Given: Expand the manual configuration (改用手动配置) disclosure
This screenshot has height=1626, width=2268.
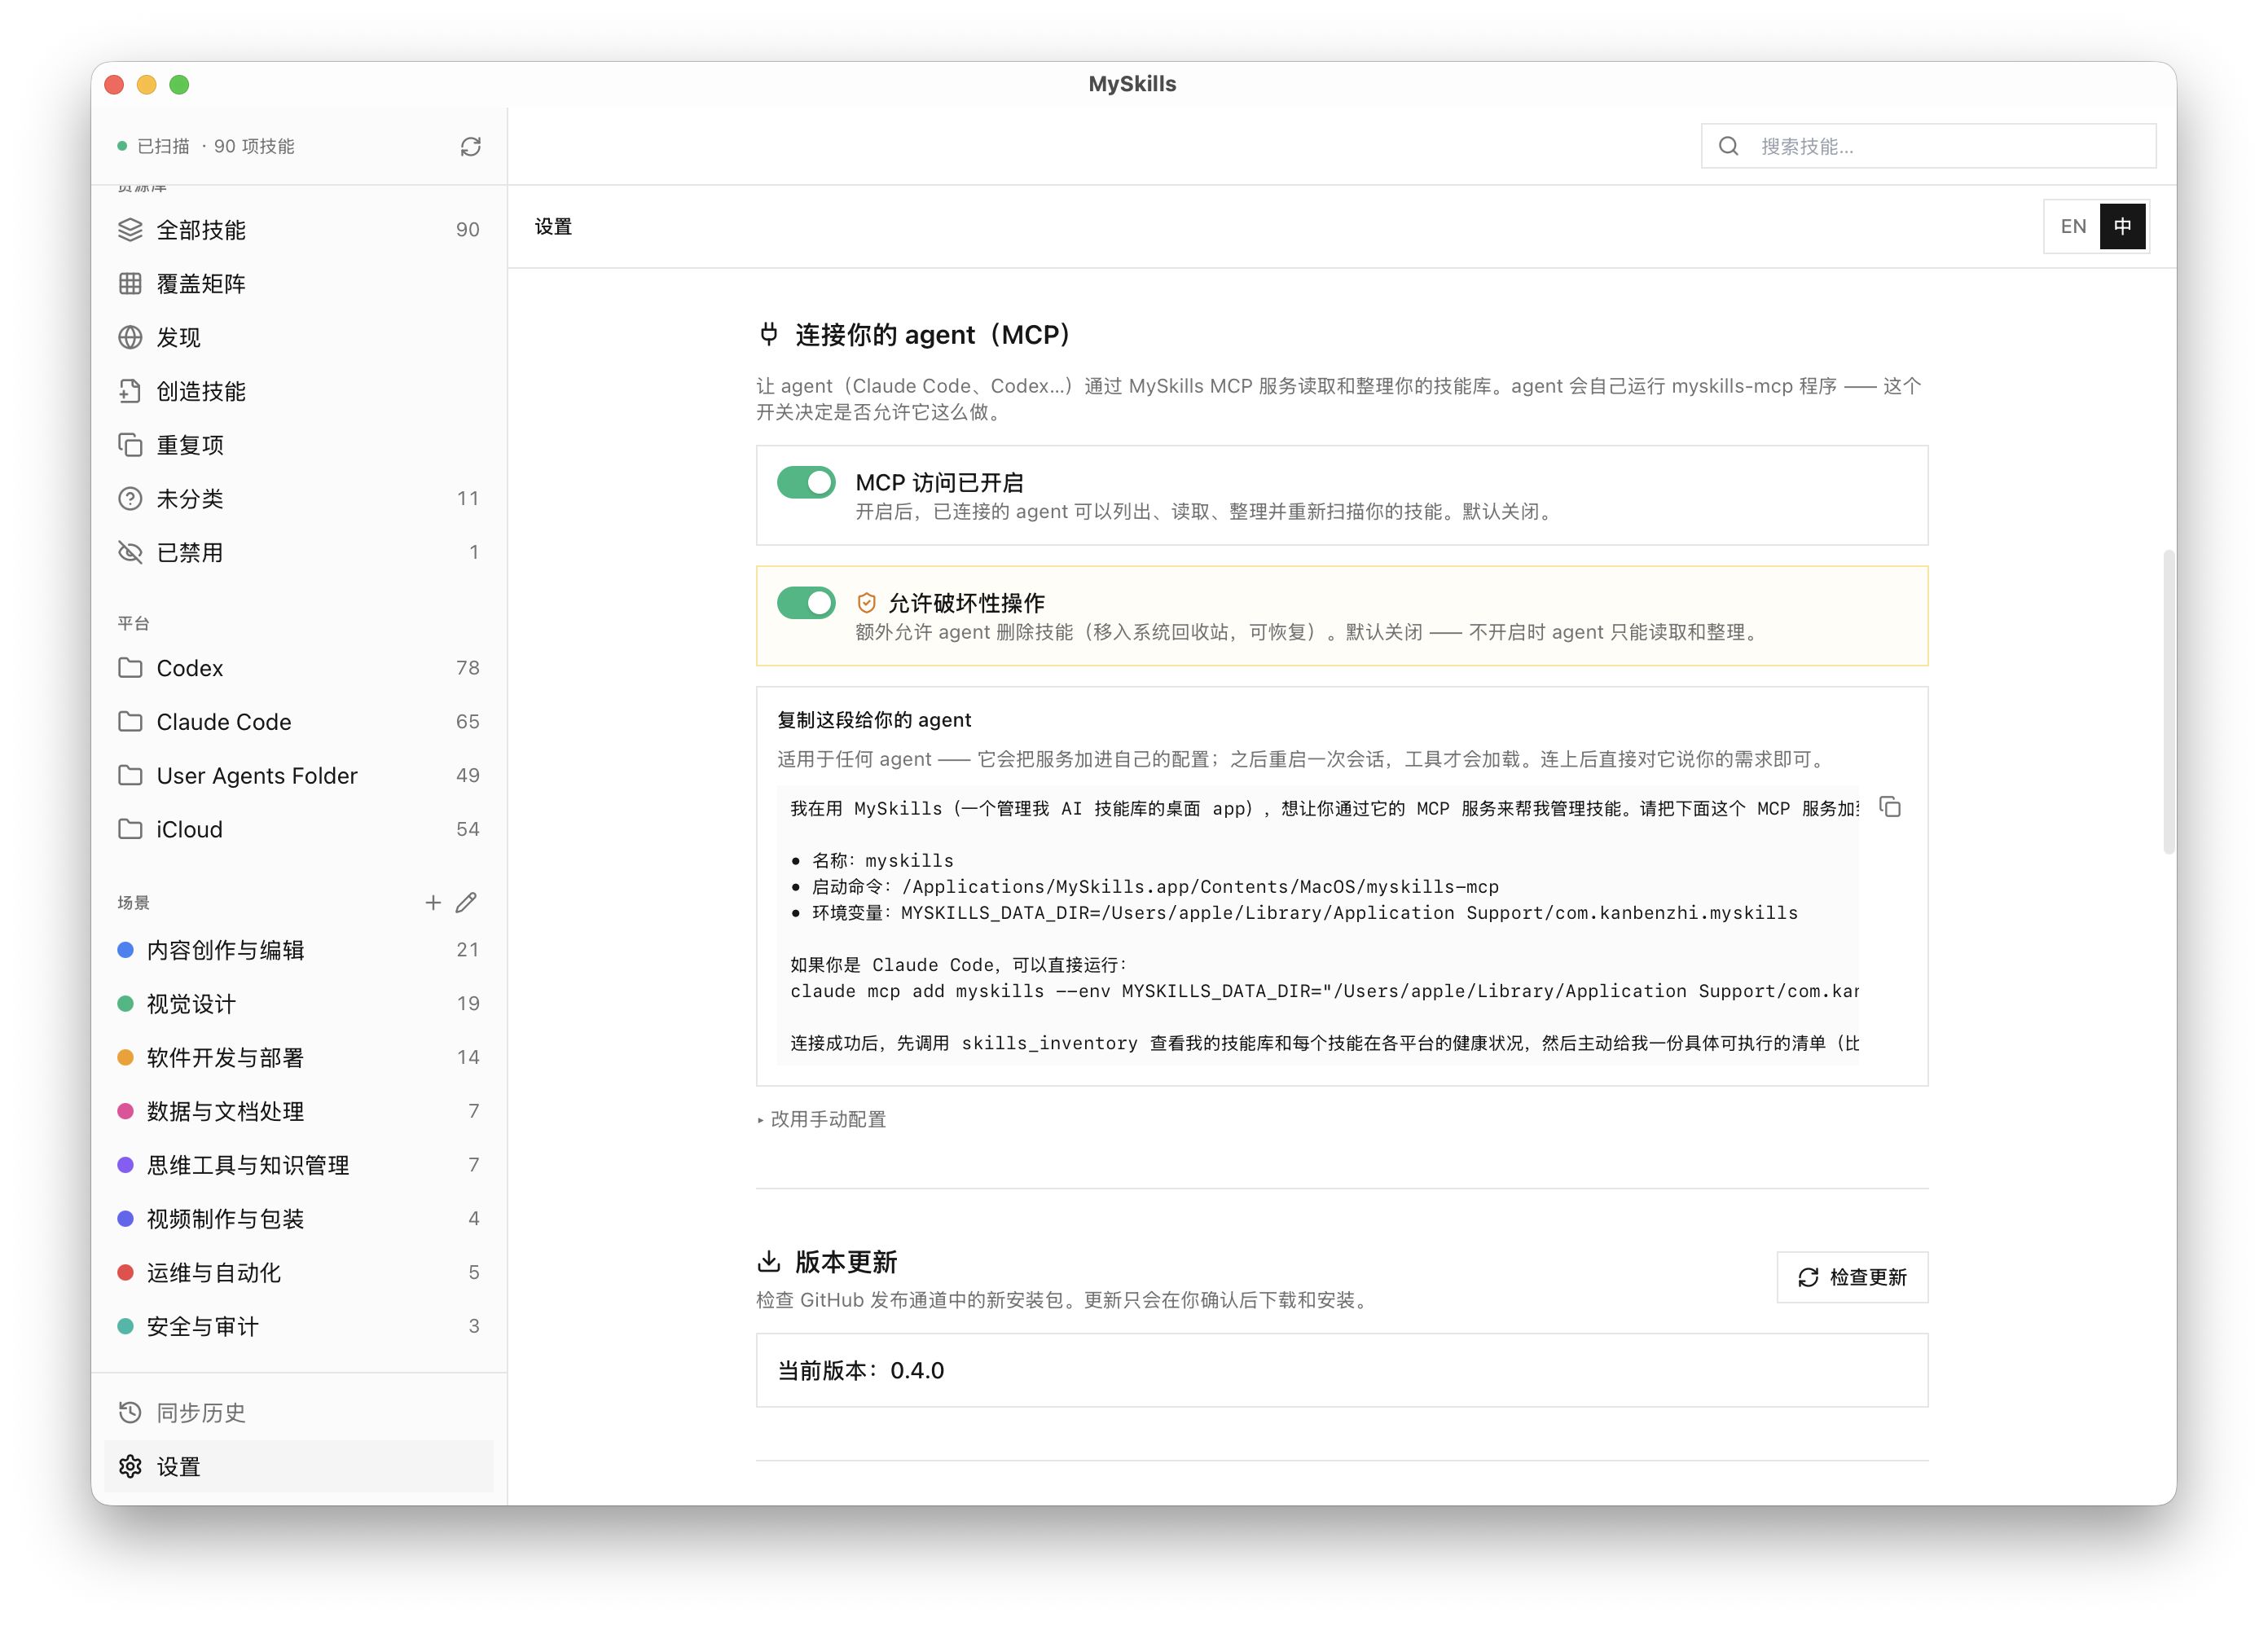Looking at the screenshot, I should (822, 1120).
